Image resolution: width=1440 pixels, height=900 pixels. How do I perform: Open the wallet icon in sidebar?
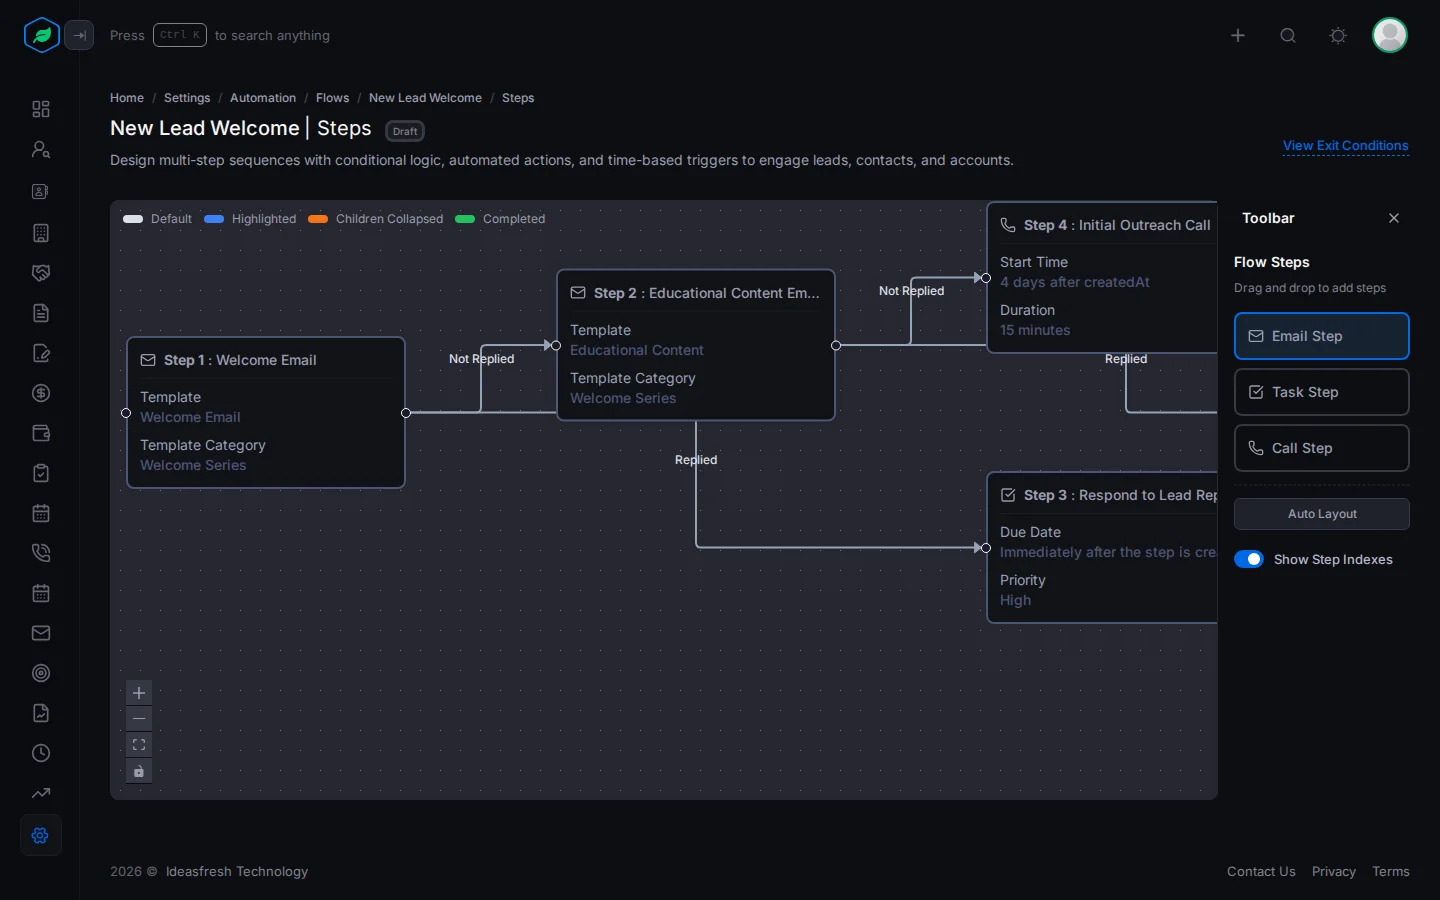41,433
